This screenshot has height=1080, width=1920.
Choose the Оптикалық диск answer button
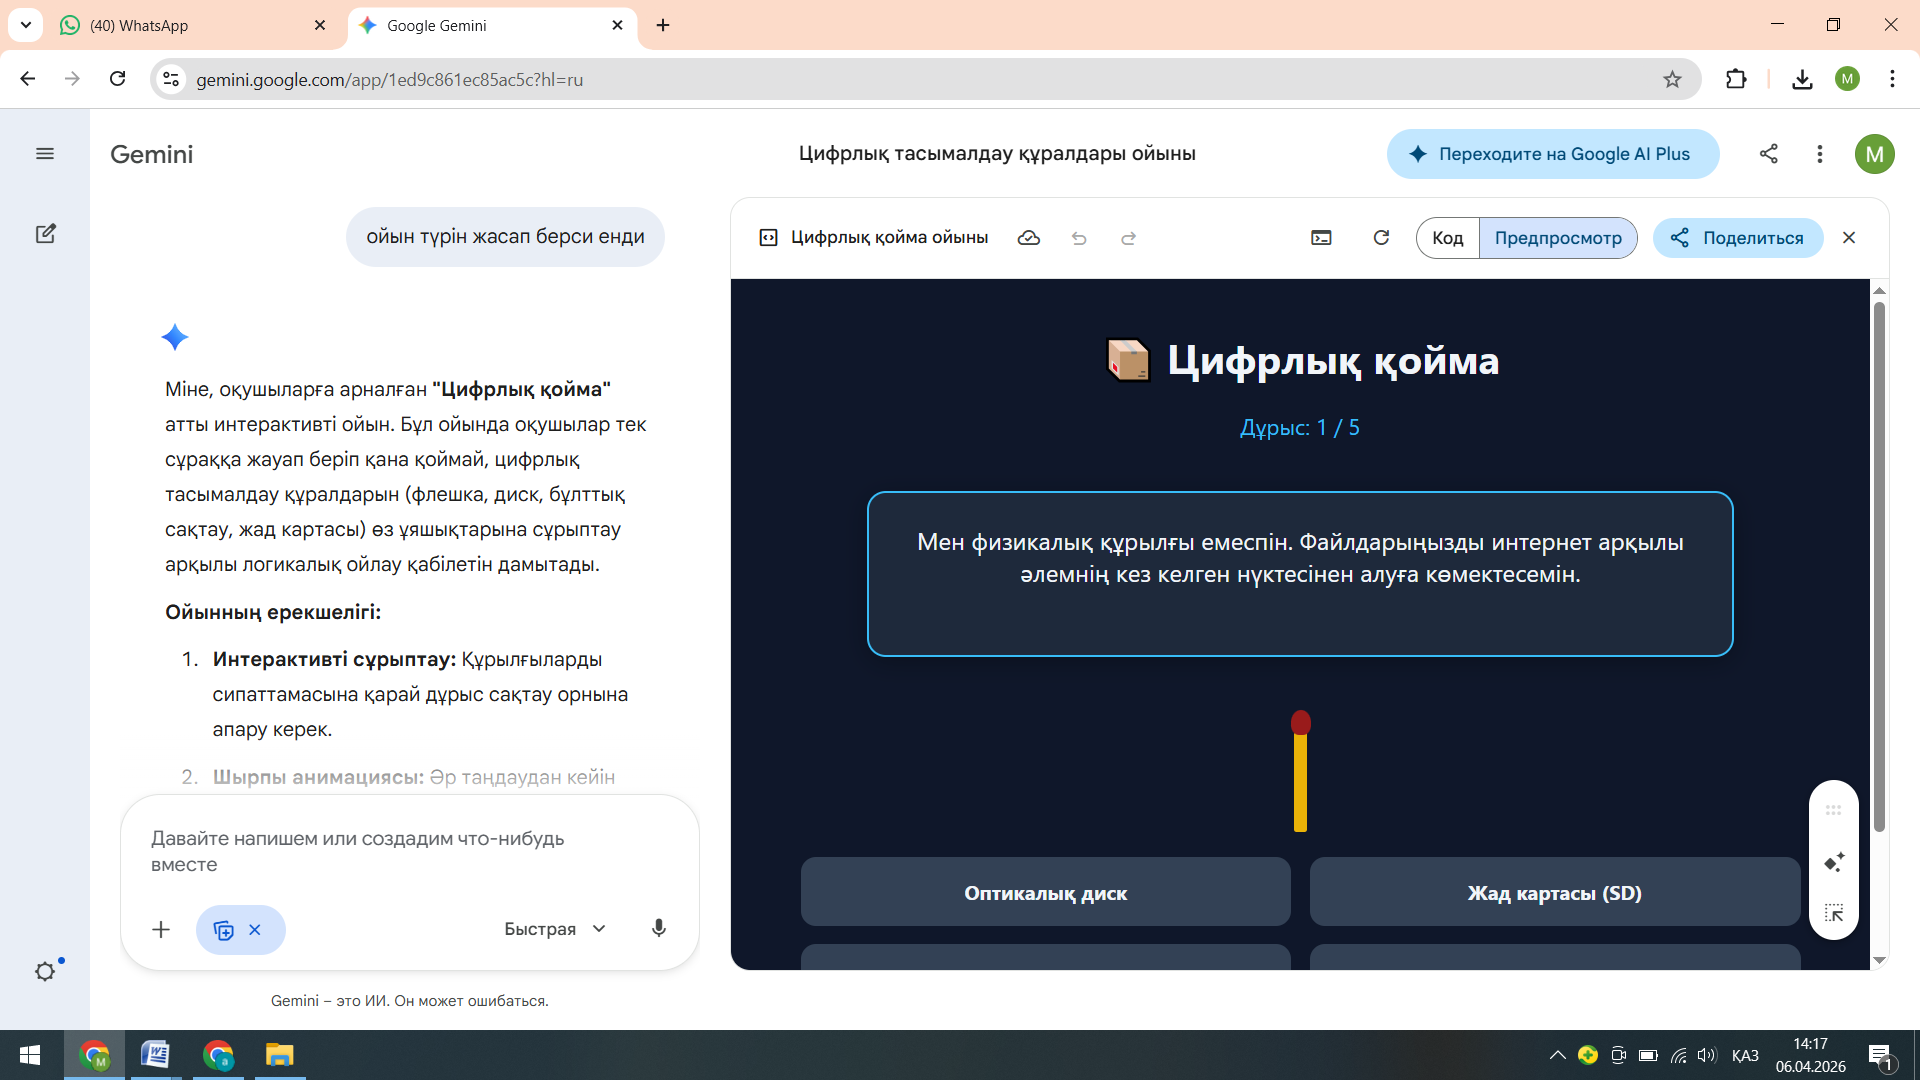[x=1045, y=892]
